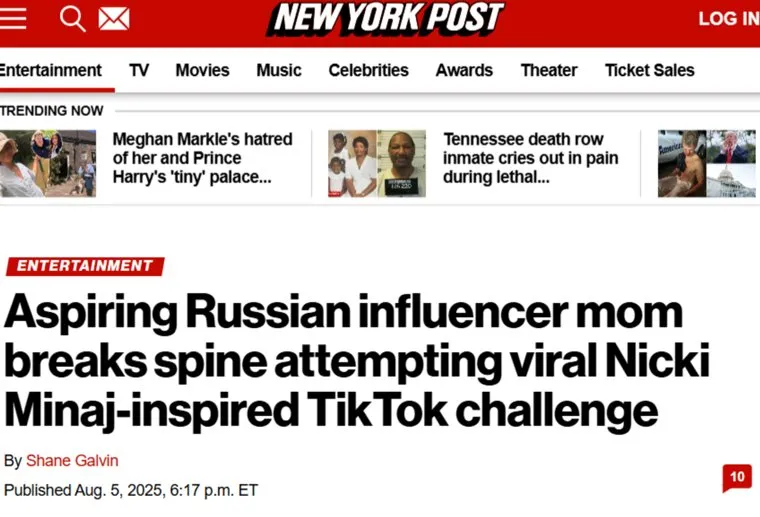Image resolution: width=760 pixels, height=517 pixels.
Task: Open the Celebrities section
Action: (368, 70)
